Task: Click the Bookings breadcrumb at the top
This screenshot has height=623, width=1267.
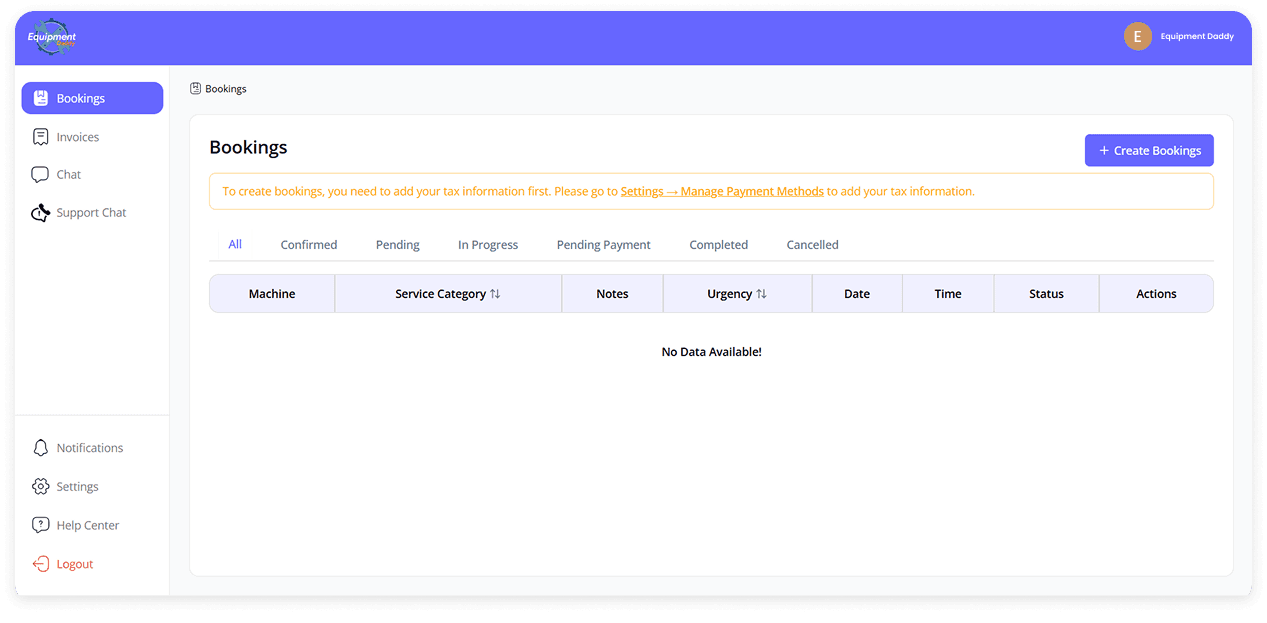Action: point(225,89)
